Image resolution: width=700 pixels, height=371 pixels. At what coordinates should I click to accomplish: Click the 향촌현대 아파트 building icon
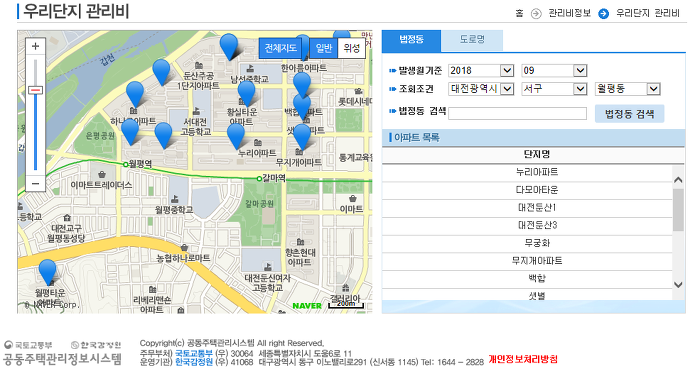point(300,242)
